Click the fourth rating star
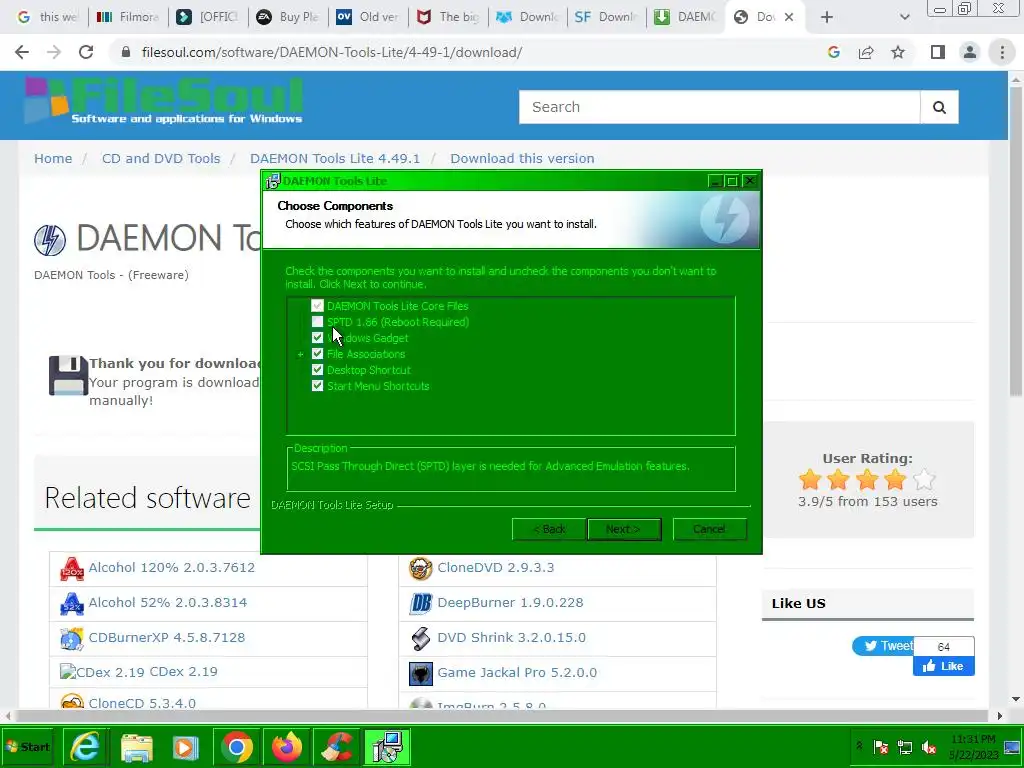 pyautogui.click(x=895, y=479)
